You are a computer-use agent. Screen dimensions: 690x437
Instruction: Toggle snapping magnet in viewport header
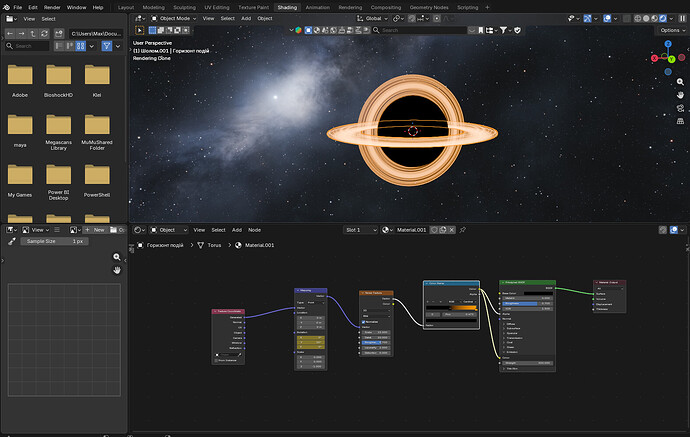pyautogui.click(x=411, y=18)
